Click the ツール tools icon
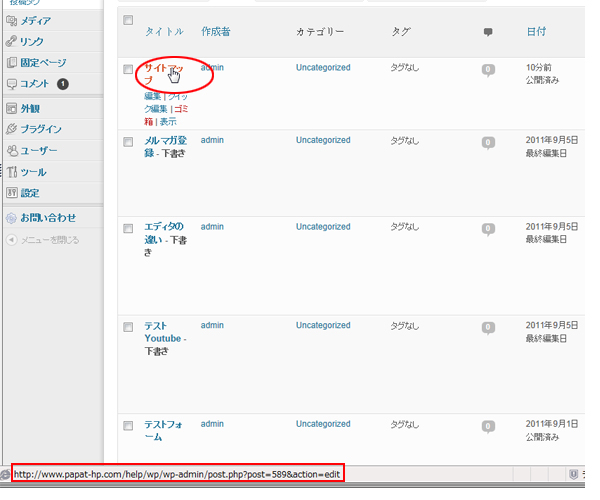 11,172
